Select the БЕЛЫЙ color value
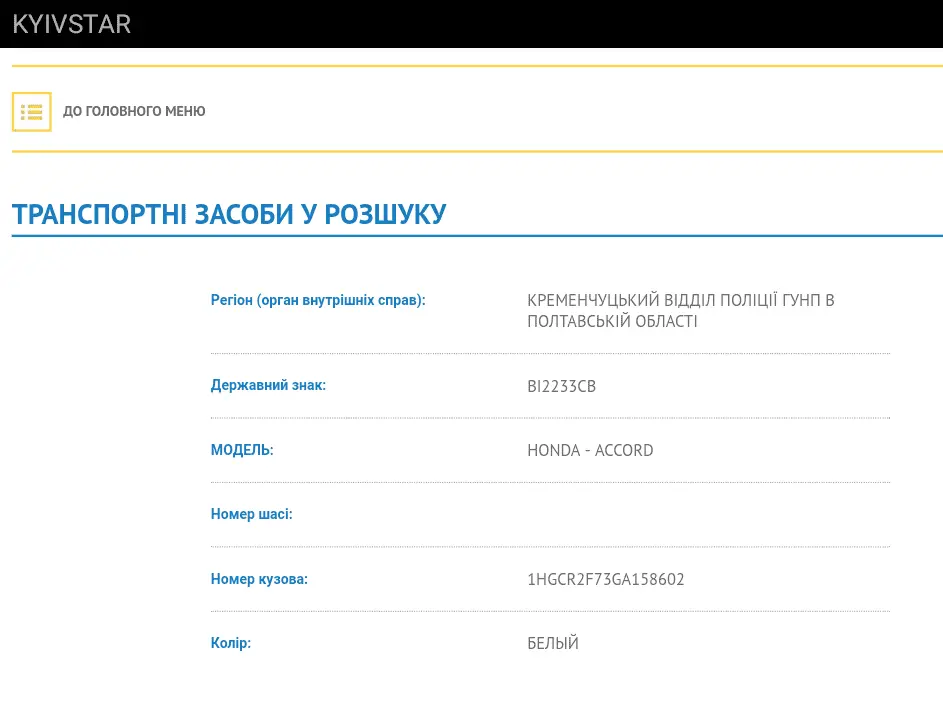This screenshot has height=720, width=943. click(553, 643)
